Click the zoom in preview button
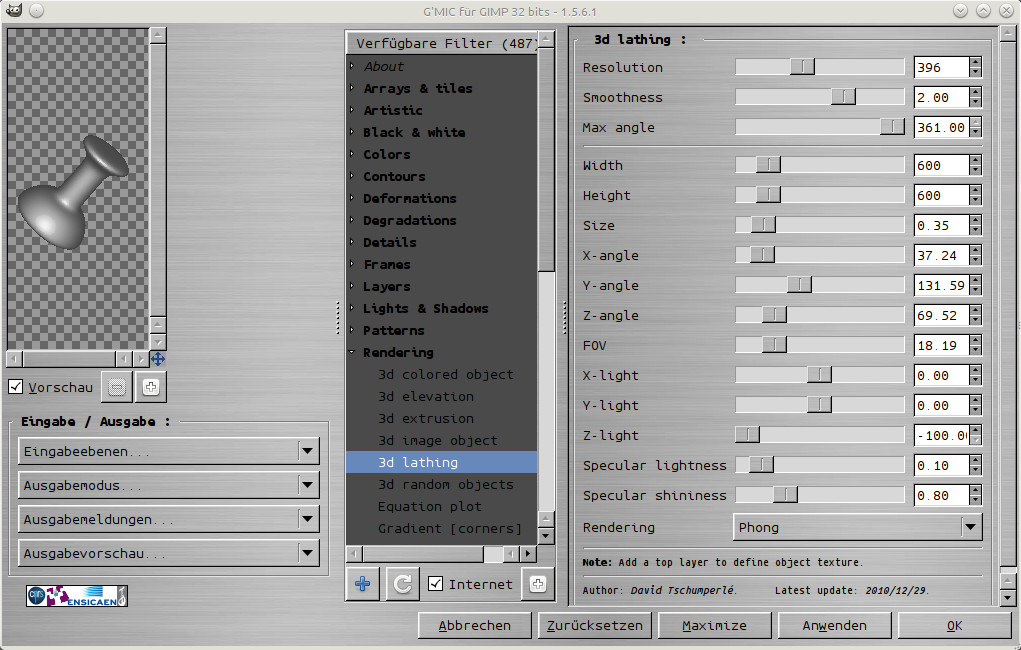 point(151,386)
